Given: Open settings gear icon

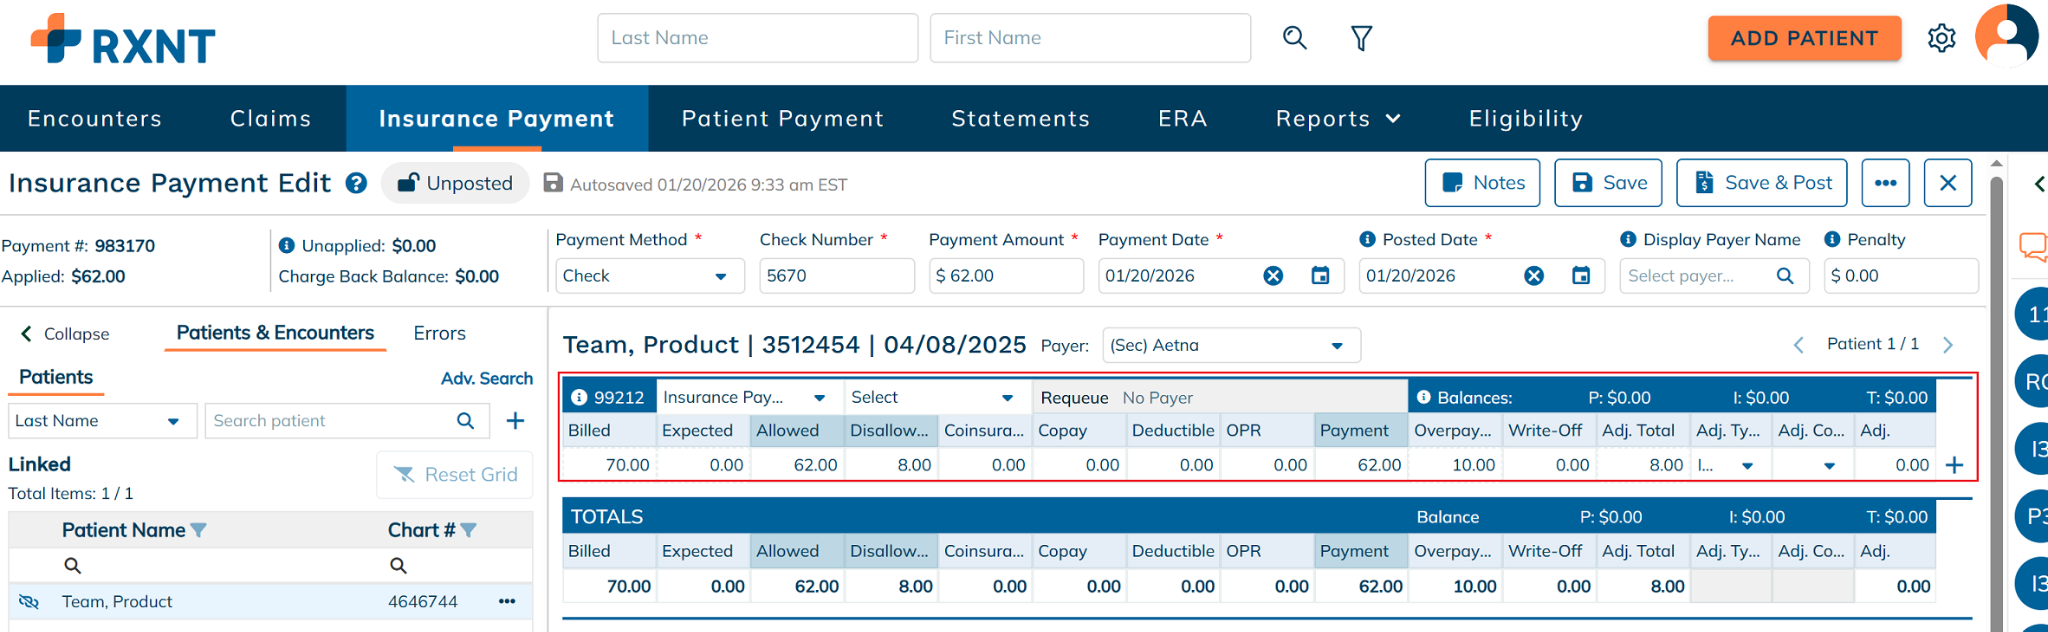Looking at the screenshot, I should point(1941,38).
